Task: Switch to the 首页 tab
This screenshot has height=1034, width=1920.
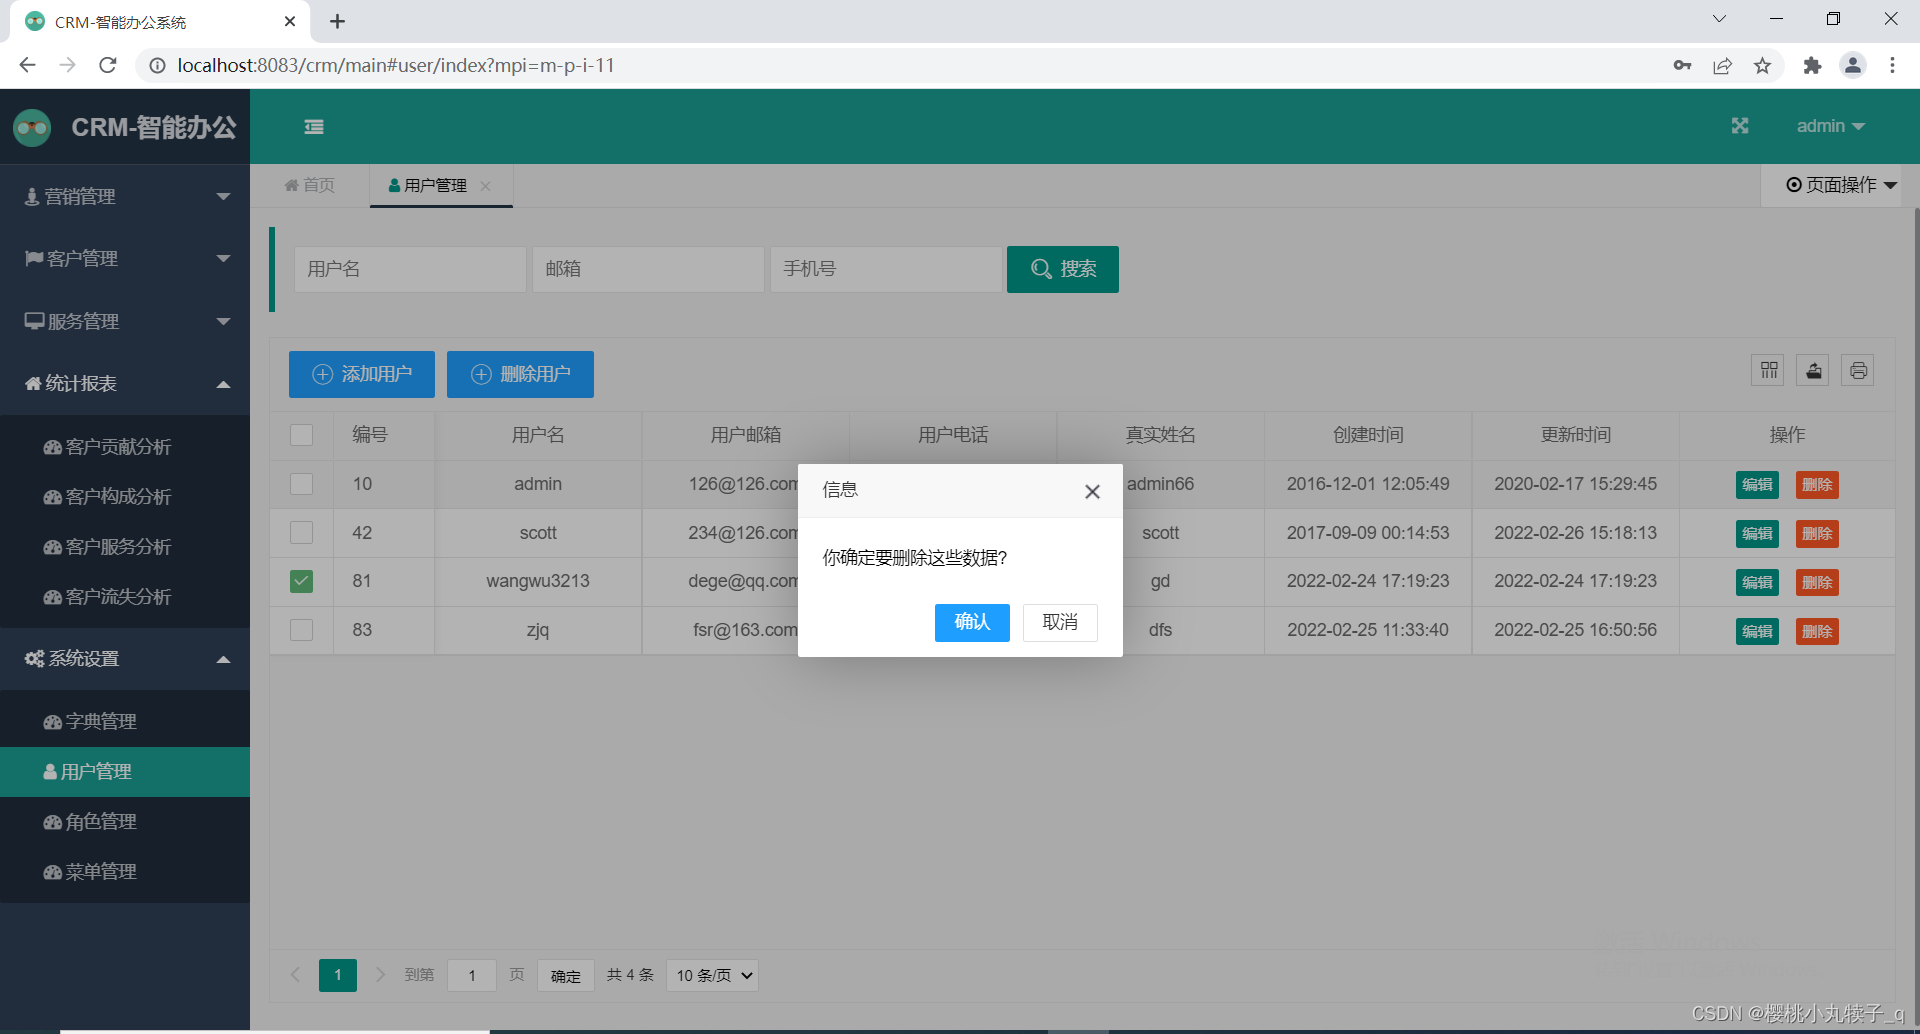Action: tap(308, 185)
